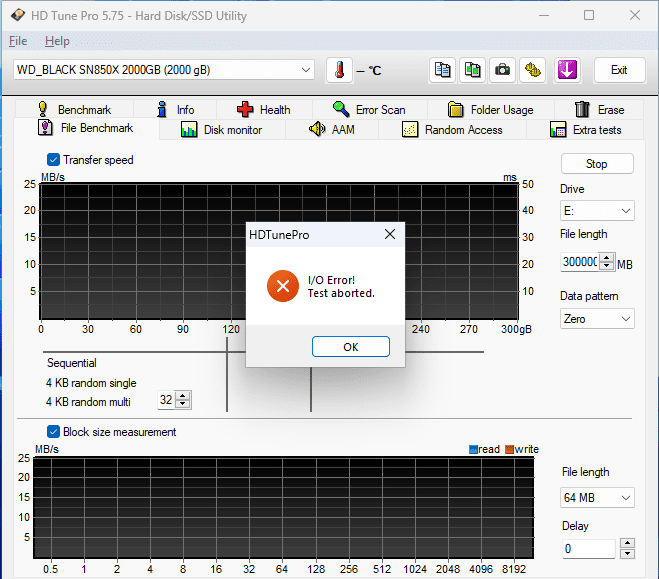Switch to the Folder Usage tab

490,110
